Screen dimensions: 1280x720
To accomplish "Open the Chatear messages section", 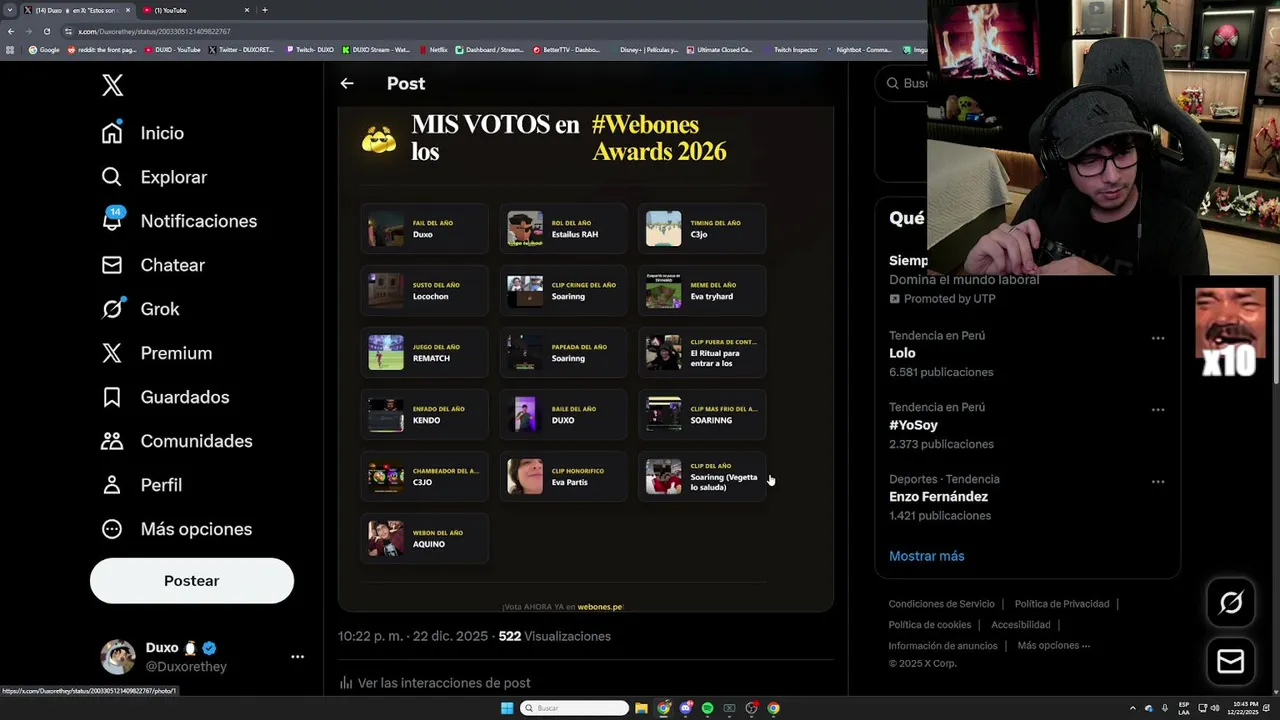I will pos(153,265).
